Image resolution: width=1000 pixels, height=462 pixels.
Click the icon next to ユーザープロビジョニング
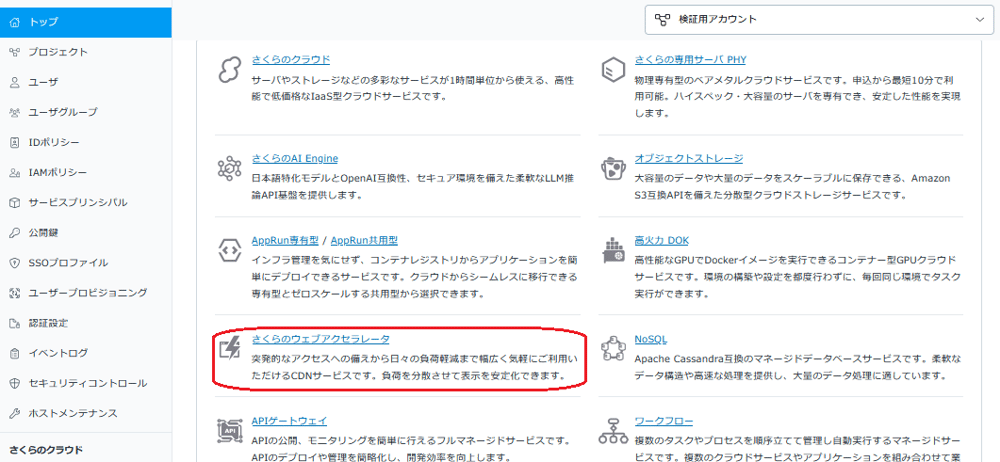coord(15,293)
